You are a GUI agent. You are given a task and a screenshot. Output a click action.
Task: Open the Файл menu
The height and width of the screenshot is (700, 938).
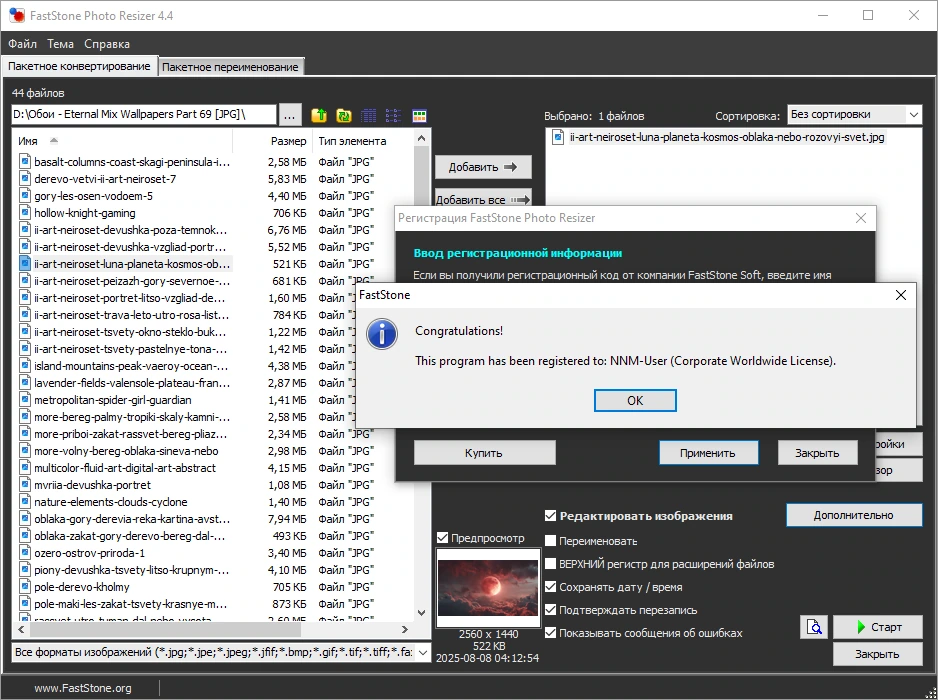(x=22, y=44)
